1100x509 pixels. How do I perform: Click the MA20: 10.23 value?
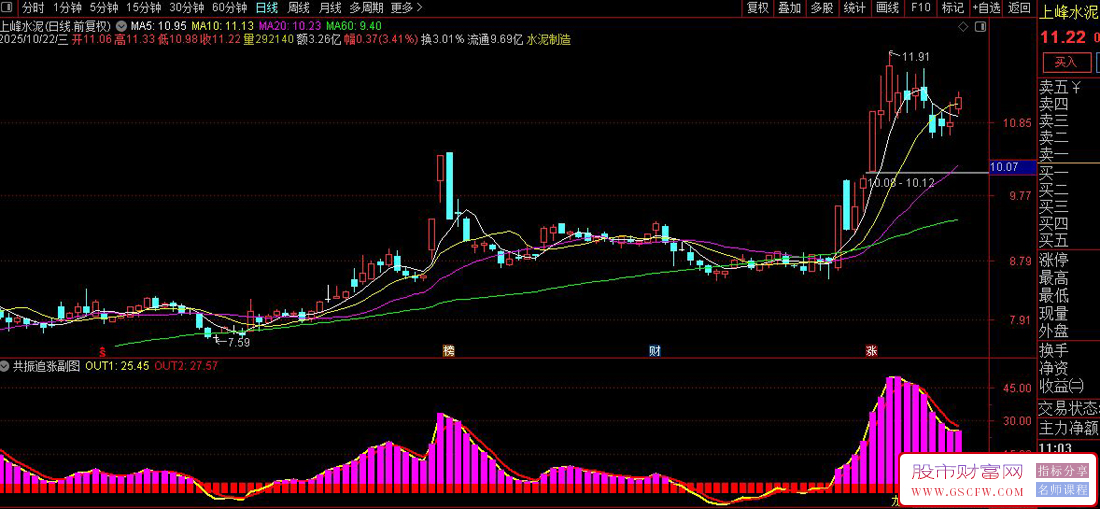pos(289,26)
